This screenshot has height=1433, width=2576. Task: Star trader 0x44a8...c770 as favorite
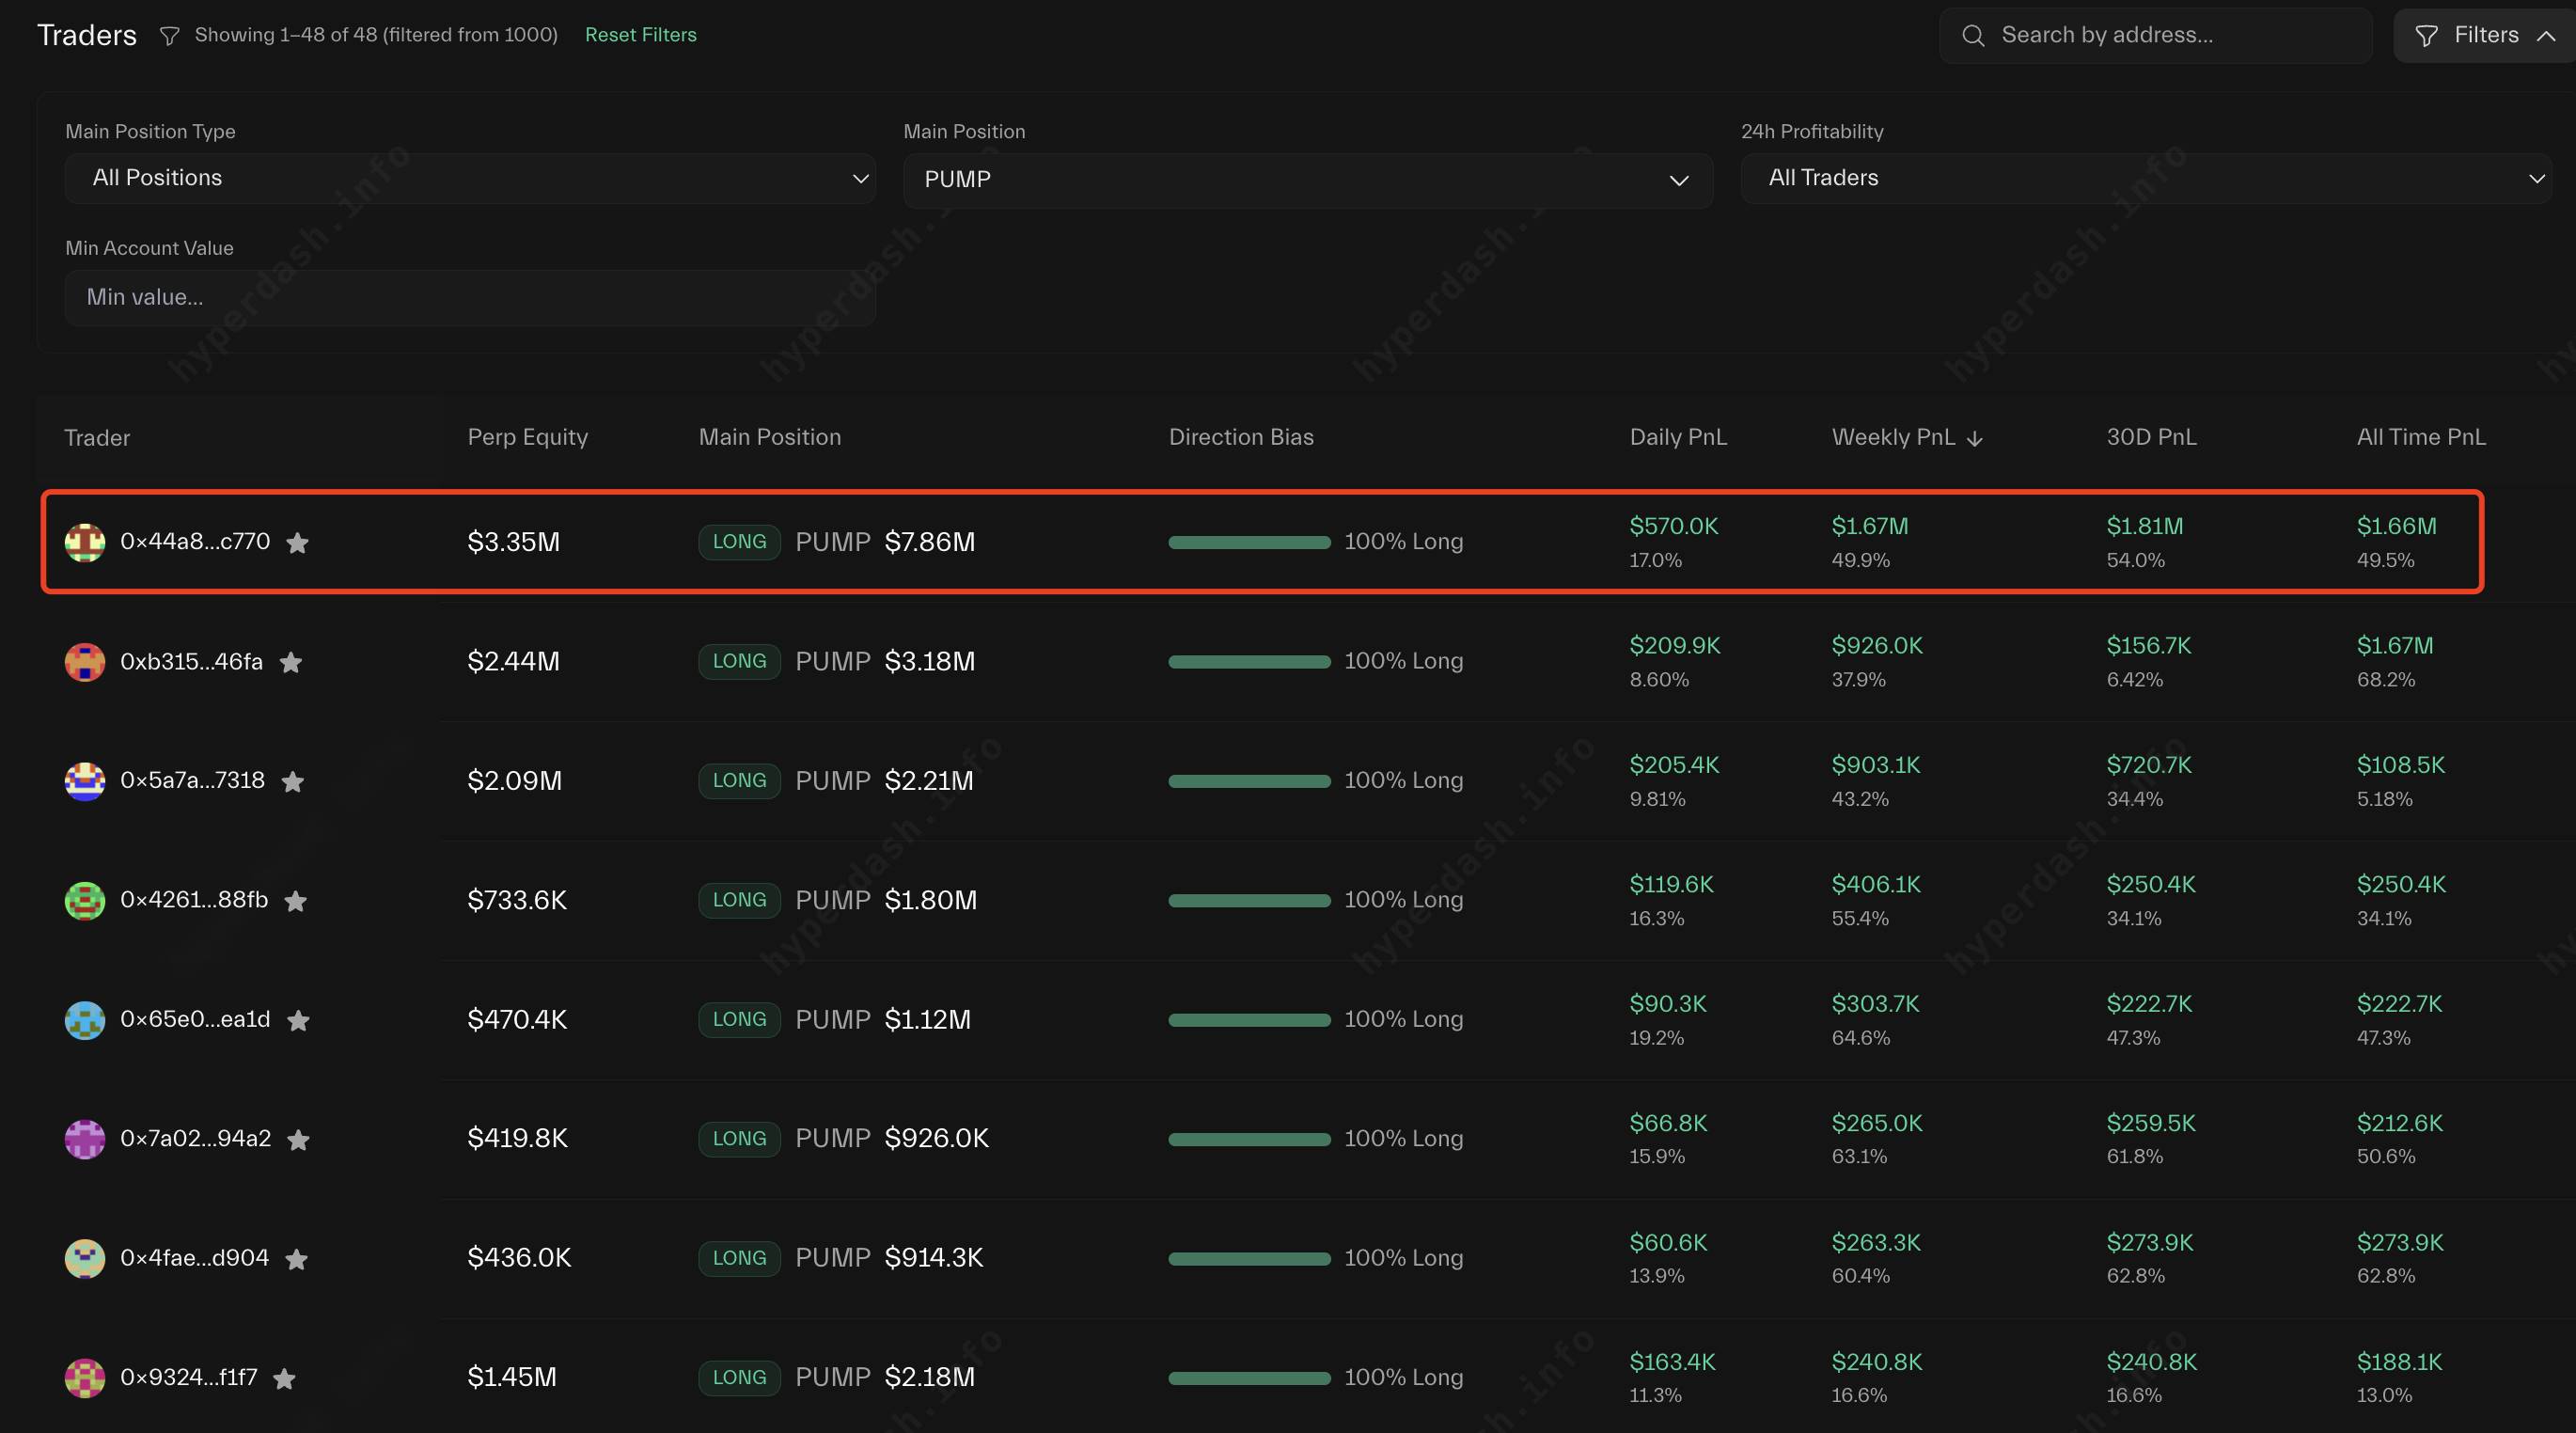[x=298, y=542]
